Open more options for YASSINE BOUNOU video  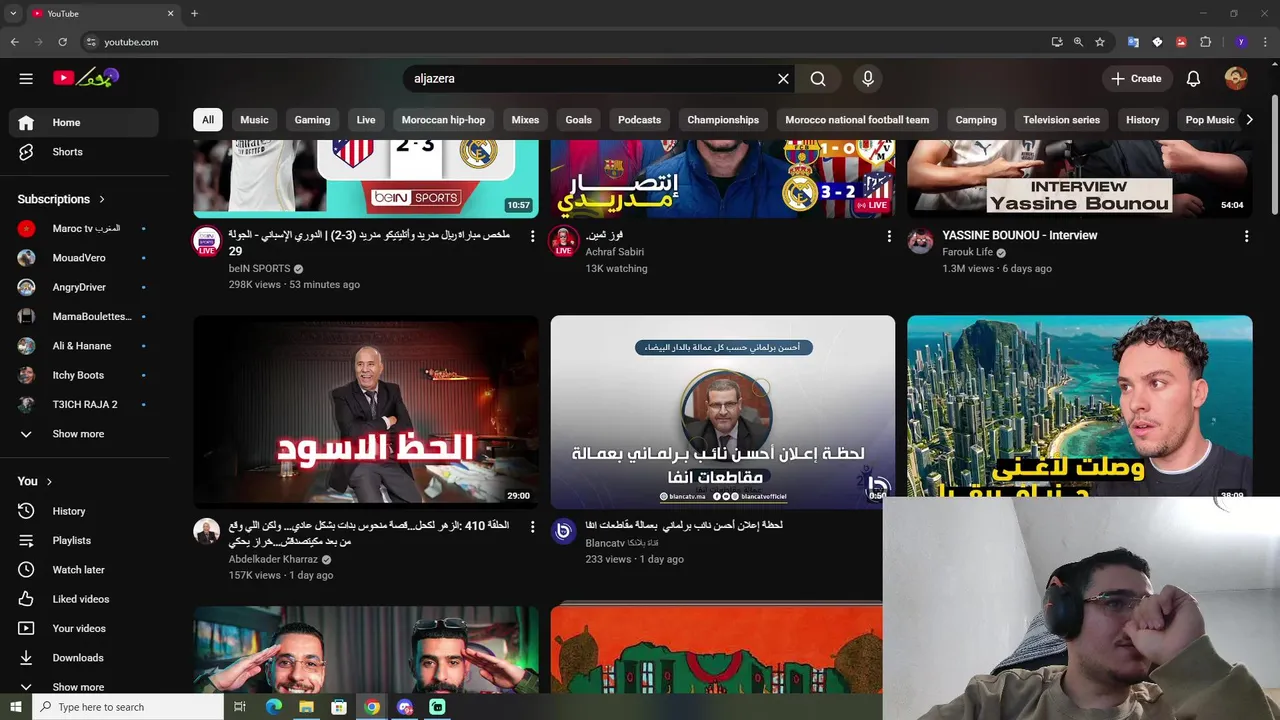point(1246,236)
